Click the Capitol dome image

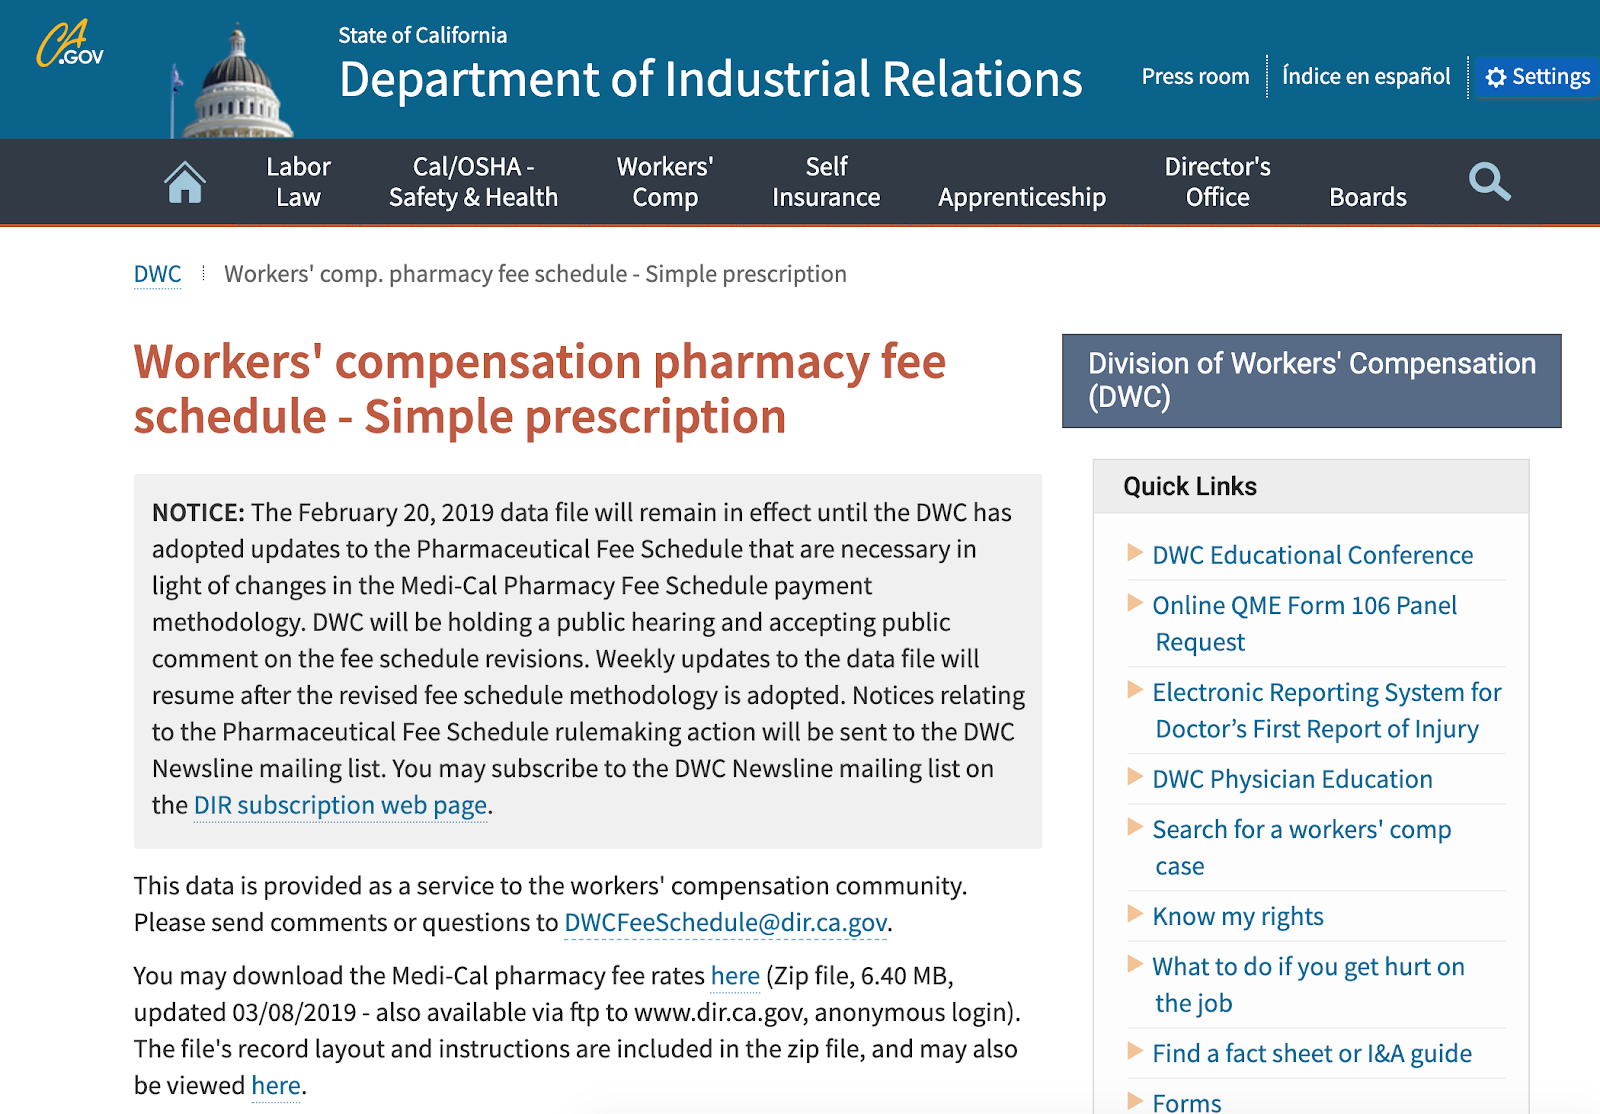point(233,83)
